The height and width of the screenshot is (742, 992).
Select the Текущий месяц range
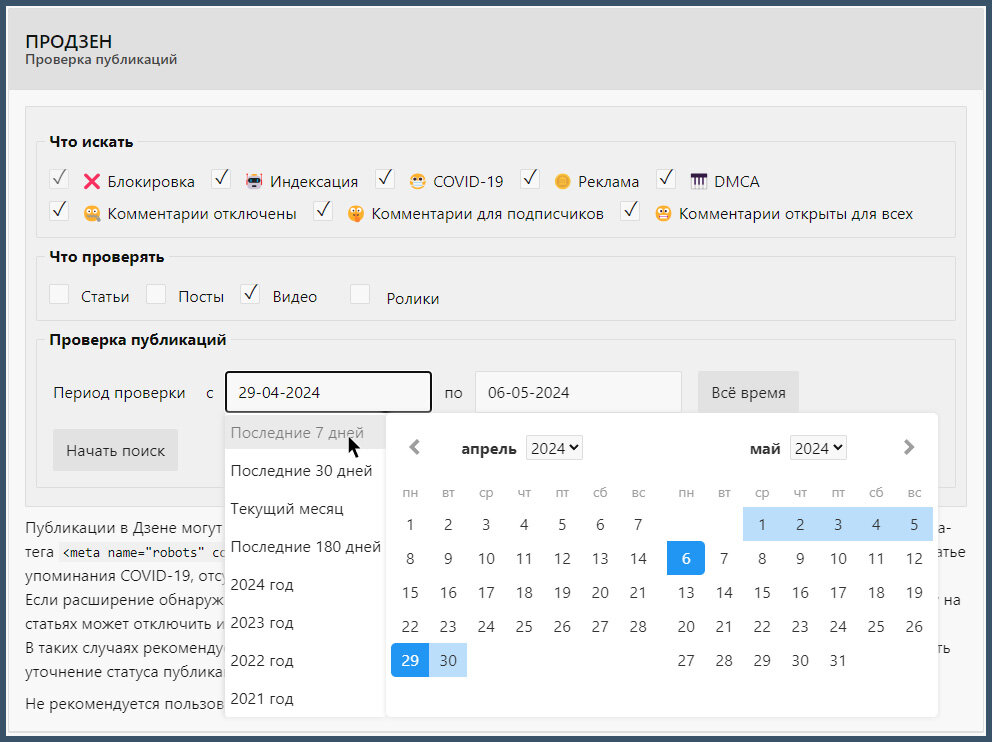click(305, 509)
